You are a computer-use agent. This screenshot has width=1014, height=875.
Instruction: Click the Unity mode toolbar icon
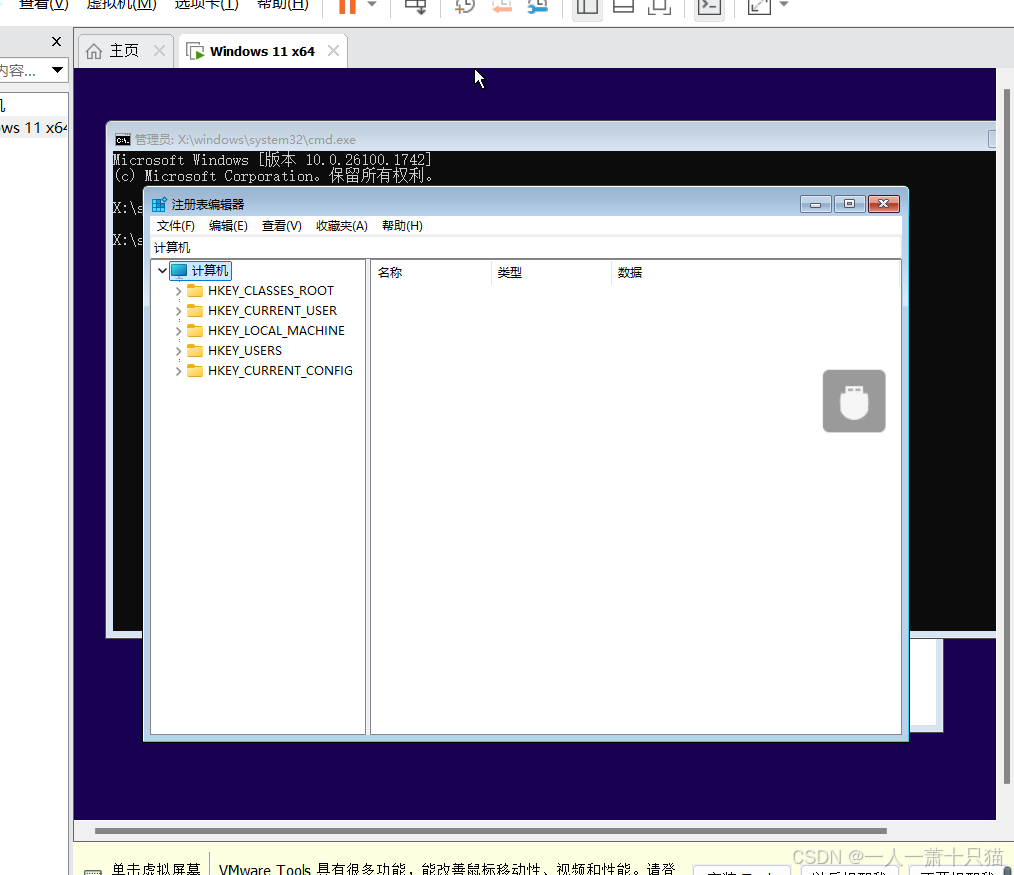click(660, 6)
